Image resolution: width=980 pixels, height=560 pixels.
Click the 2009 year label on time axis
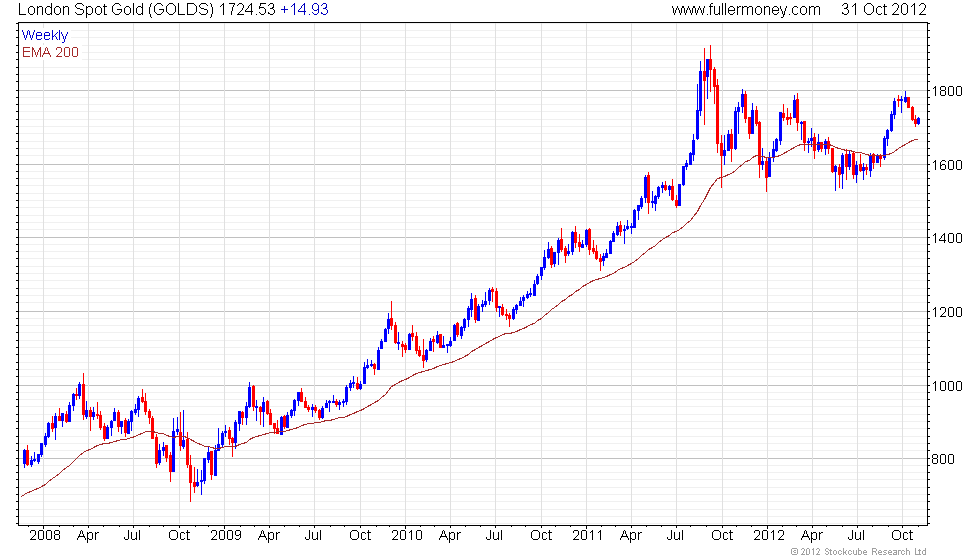point(226,536)
